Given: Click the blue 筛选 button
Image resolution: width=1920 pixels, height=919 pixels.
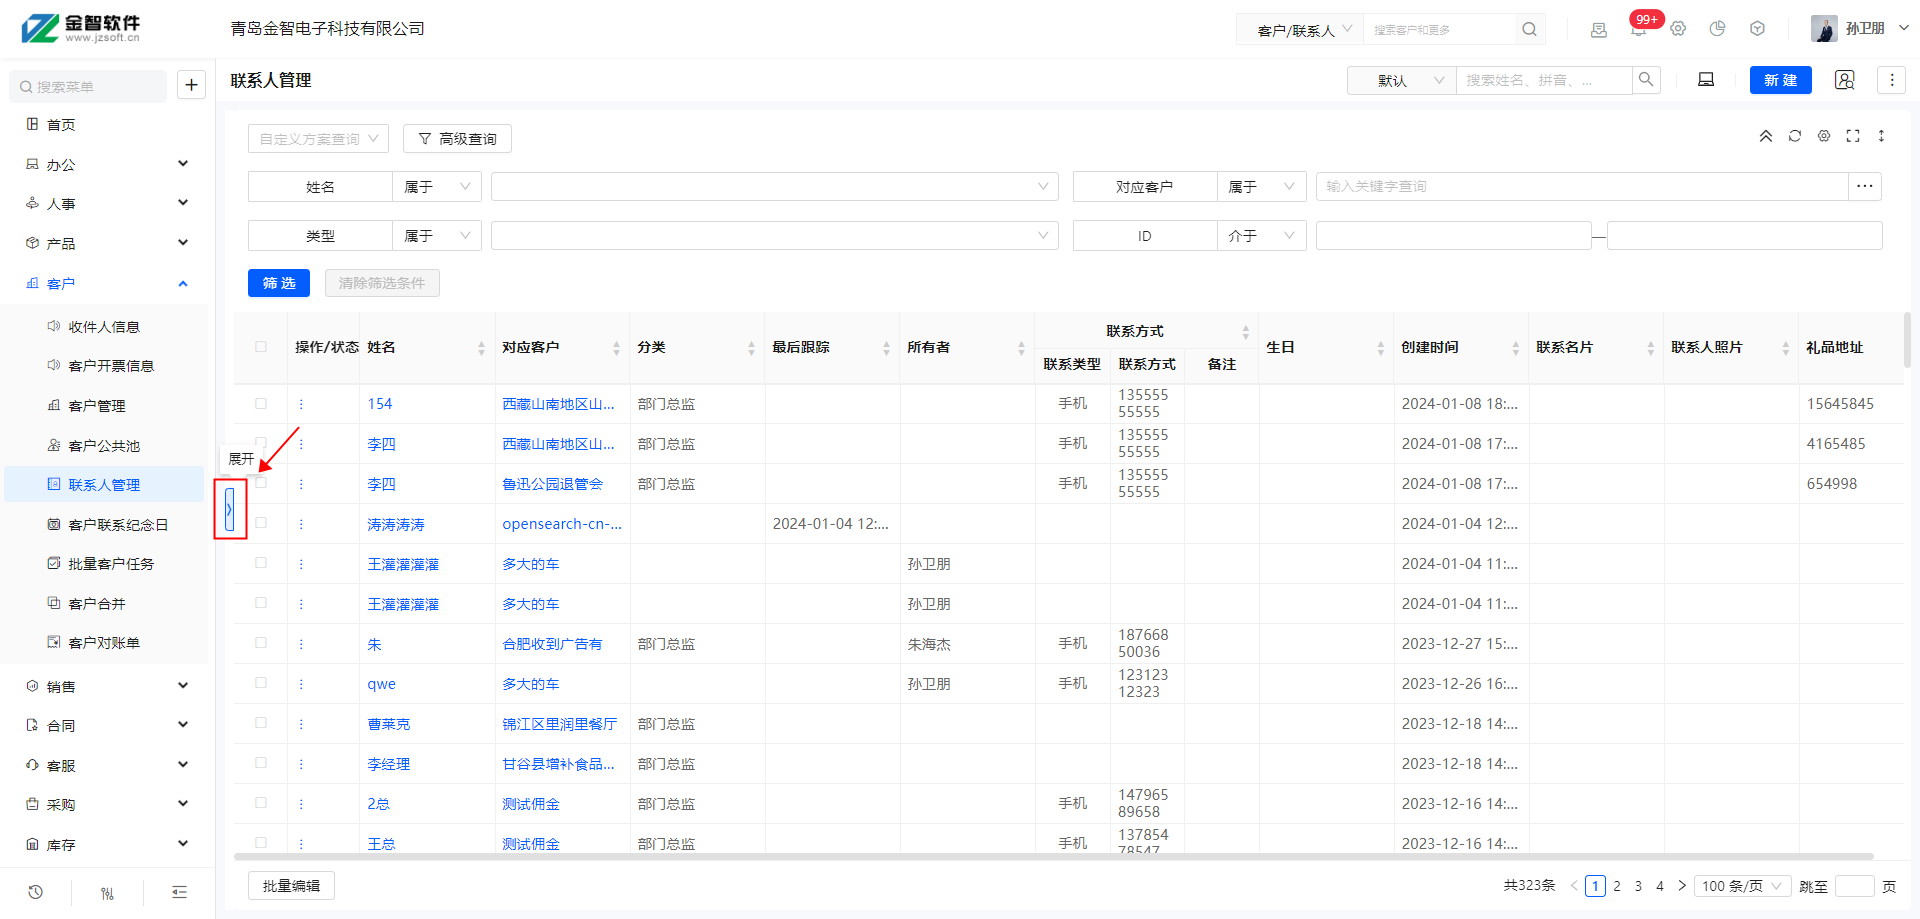Looking at the screenshot, I should pyautogui.click(x=279, y=283).
